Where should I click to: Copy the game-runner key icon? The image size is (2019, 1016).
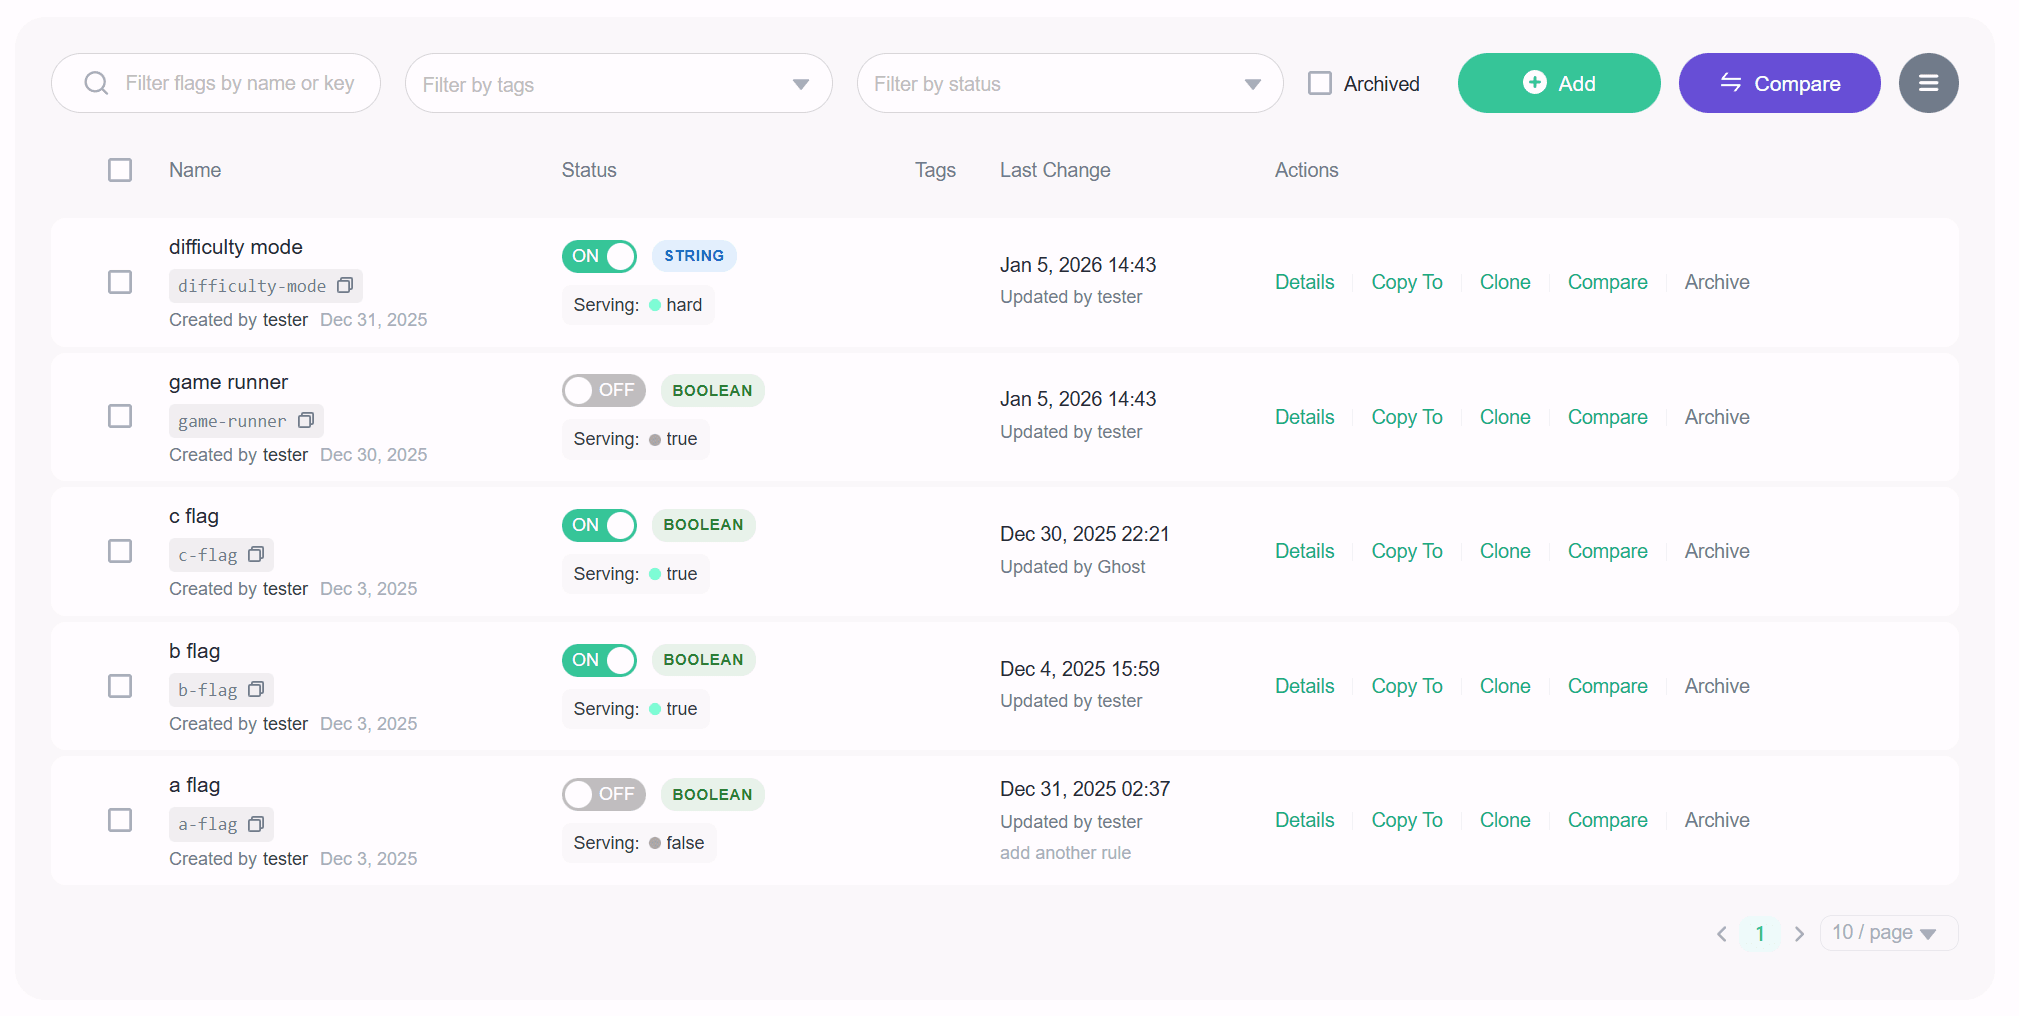[306, 421]
